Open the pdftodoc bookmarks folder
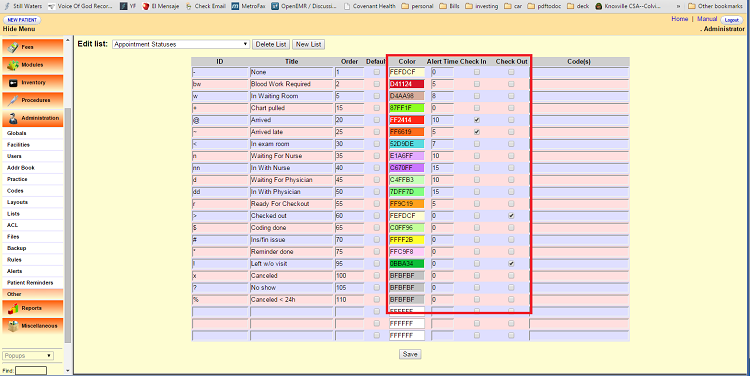 coord(544,6)
